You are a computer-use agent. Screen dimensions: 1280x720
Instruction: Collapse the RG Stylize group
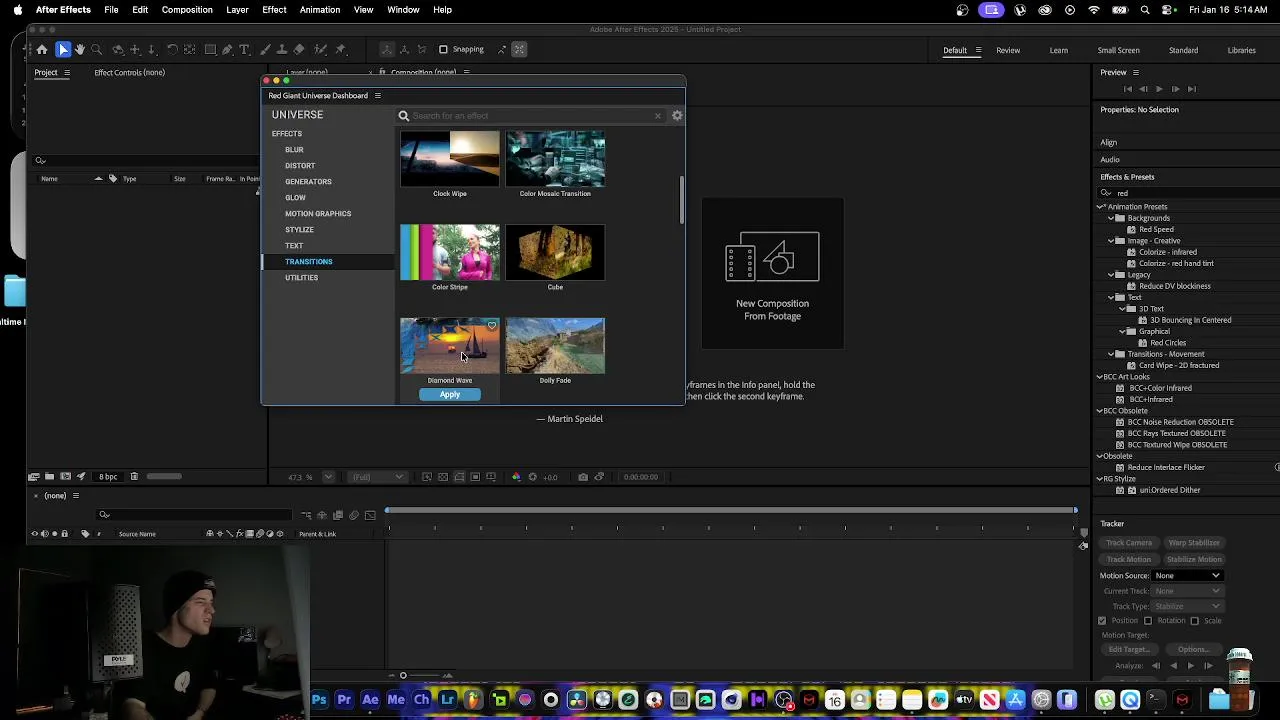coord(1101,479)
